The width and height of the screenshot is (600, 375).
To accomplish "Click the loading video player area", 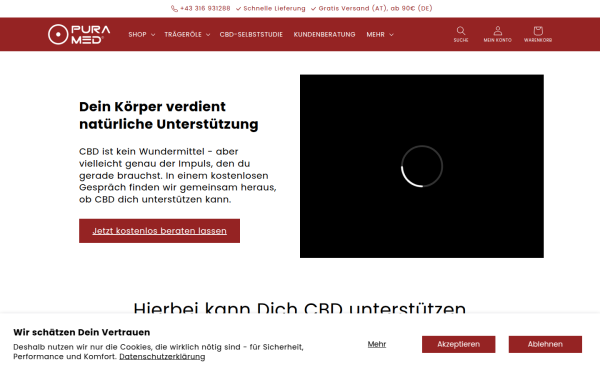I will pos(422,166).
